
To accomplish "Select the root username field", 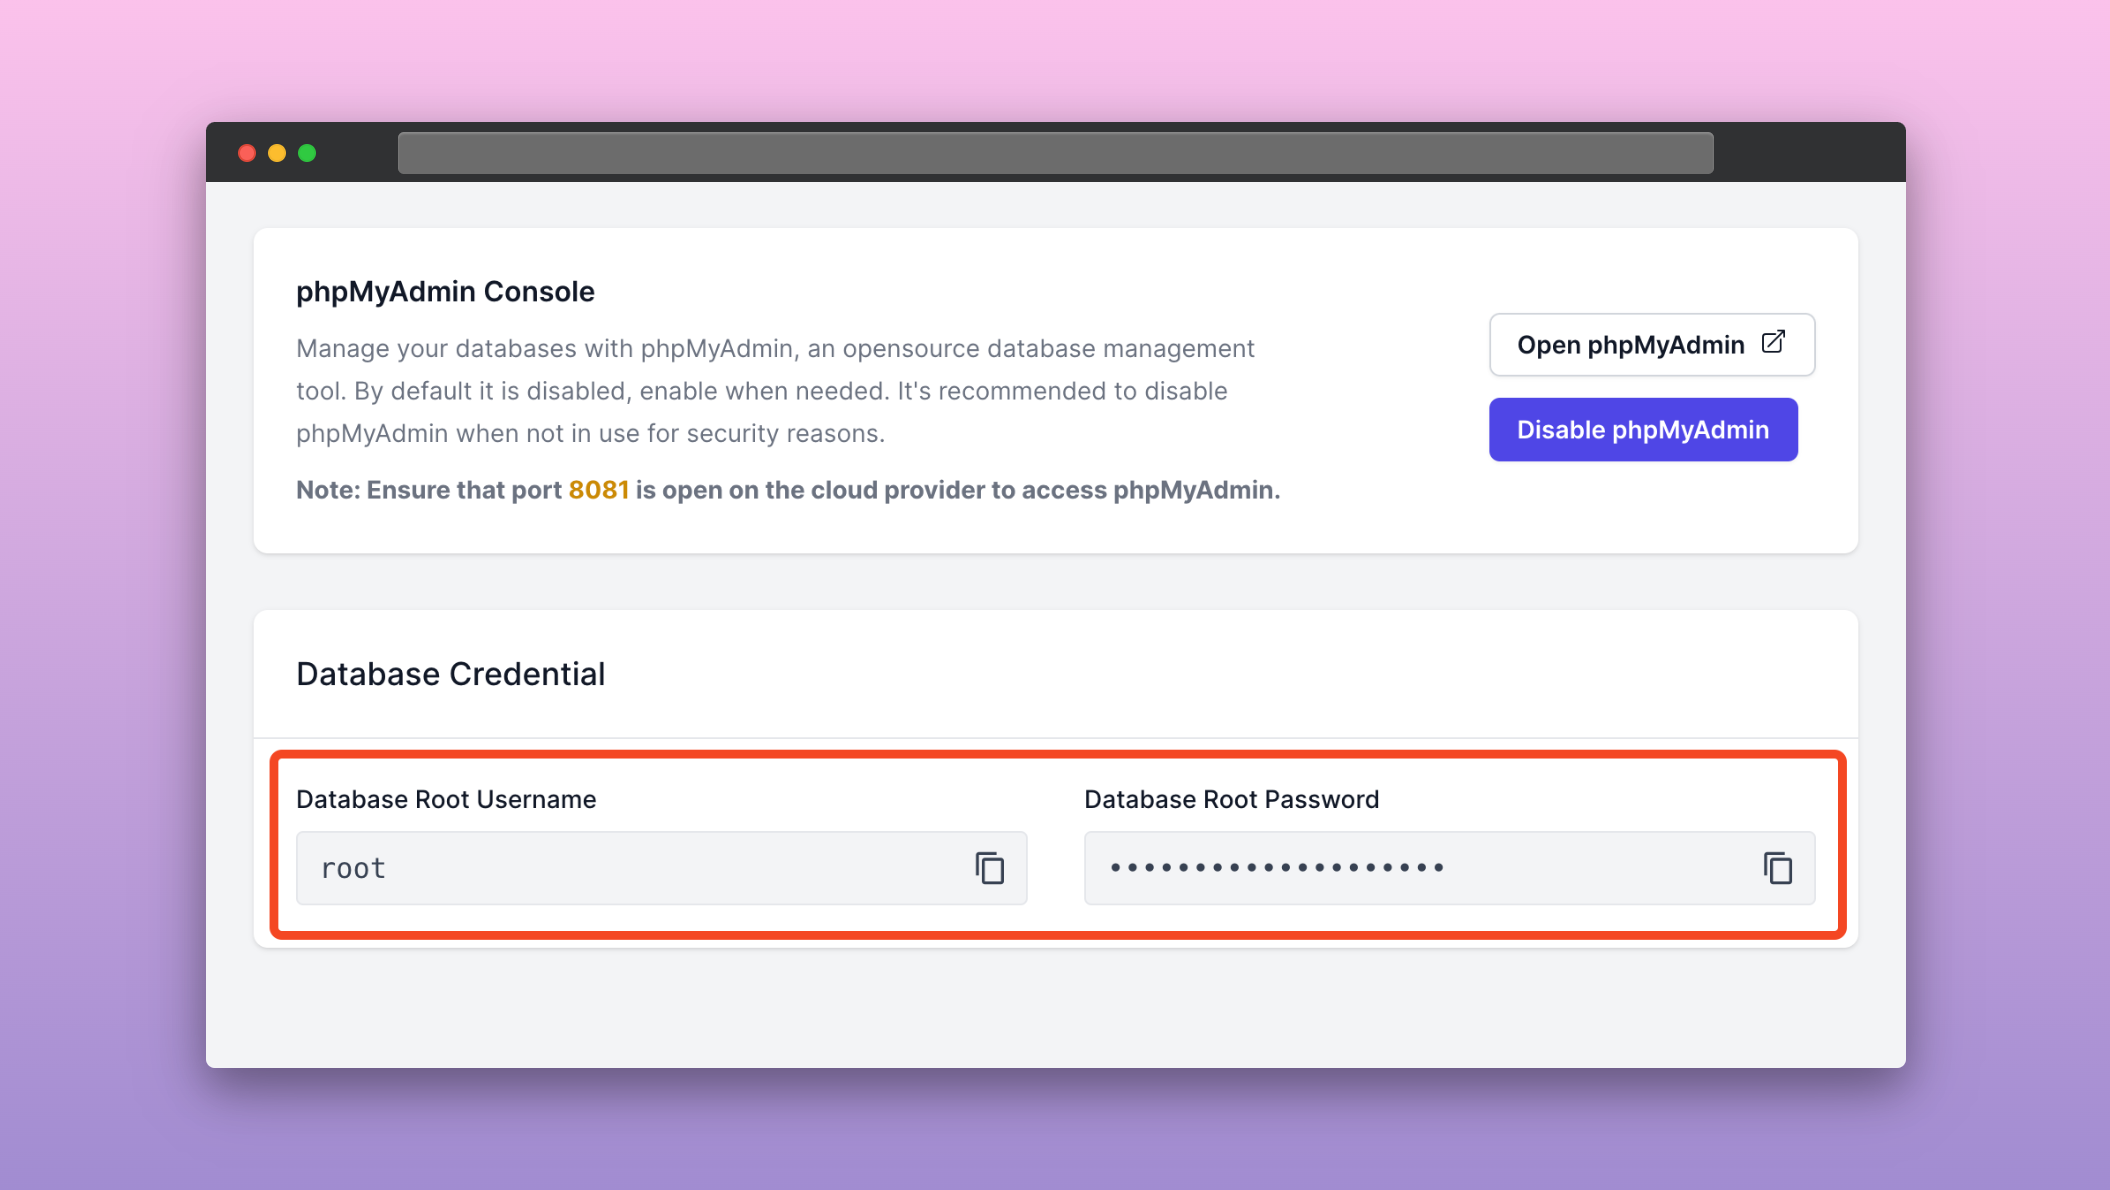I will coord(661,868).
